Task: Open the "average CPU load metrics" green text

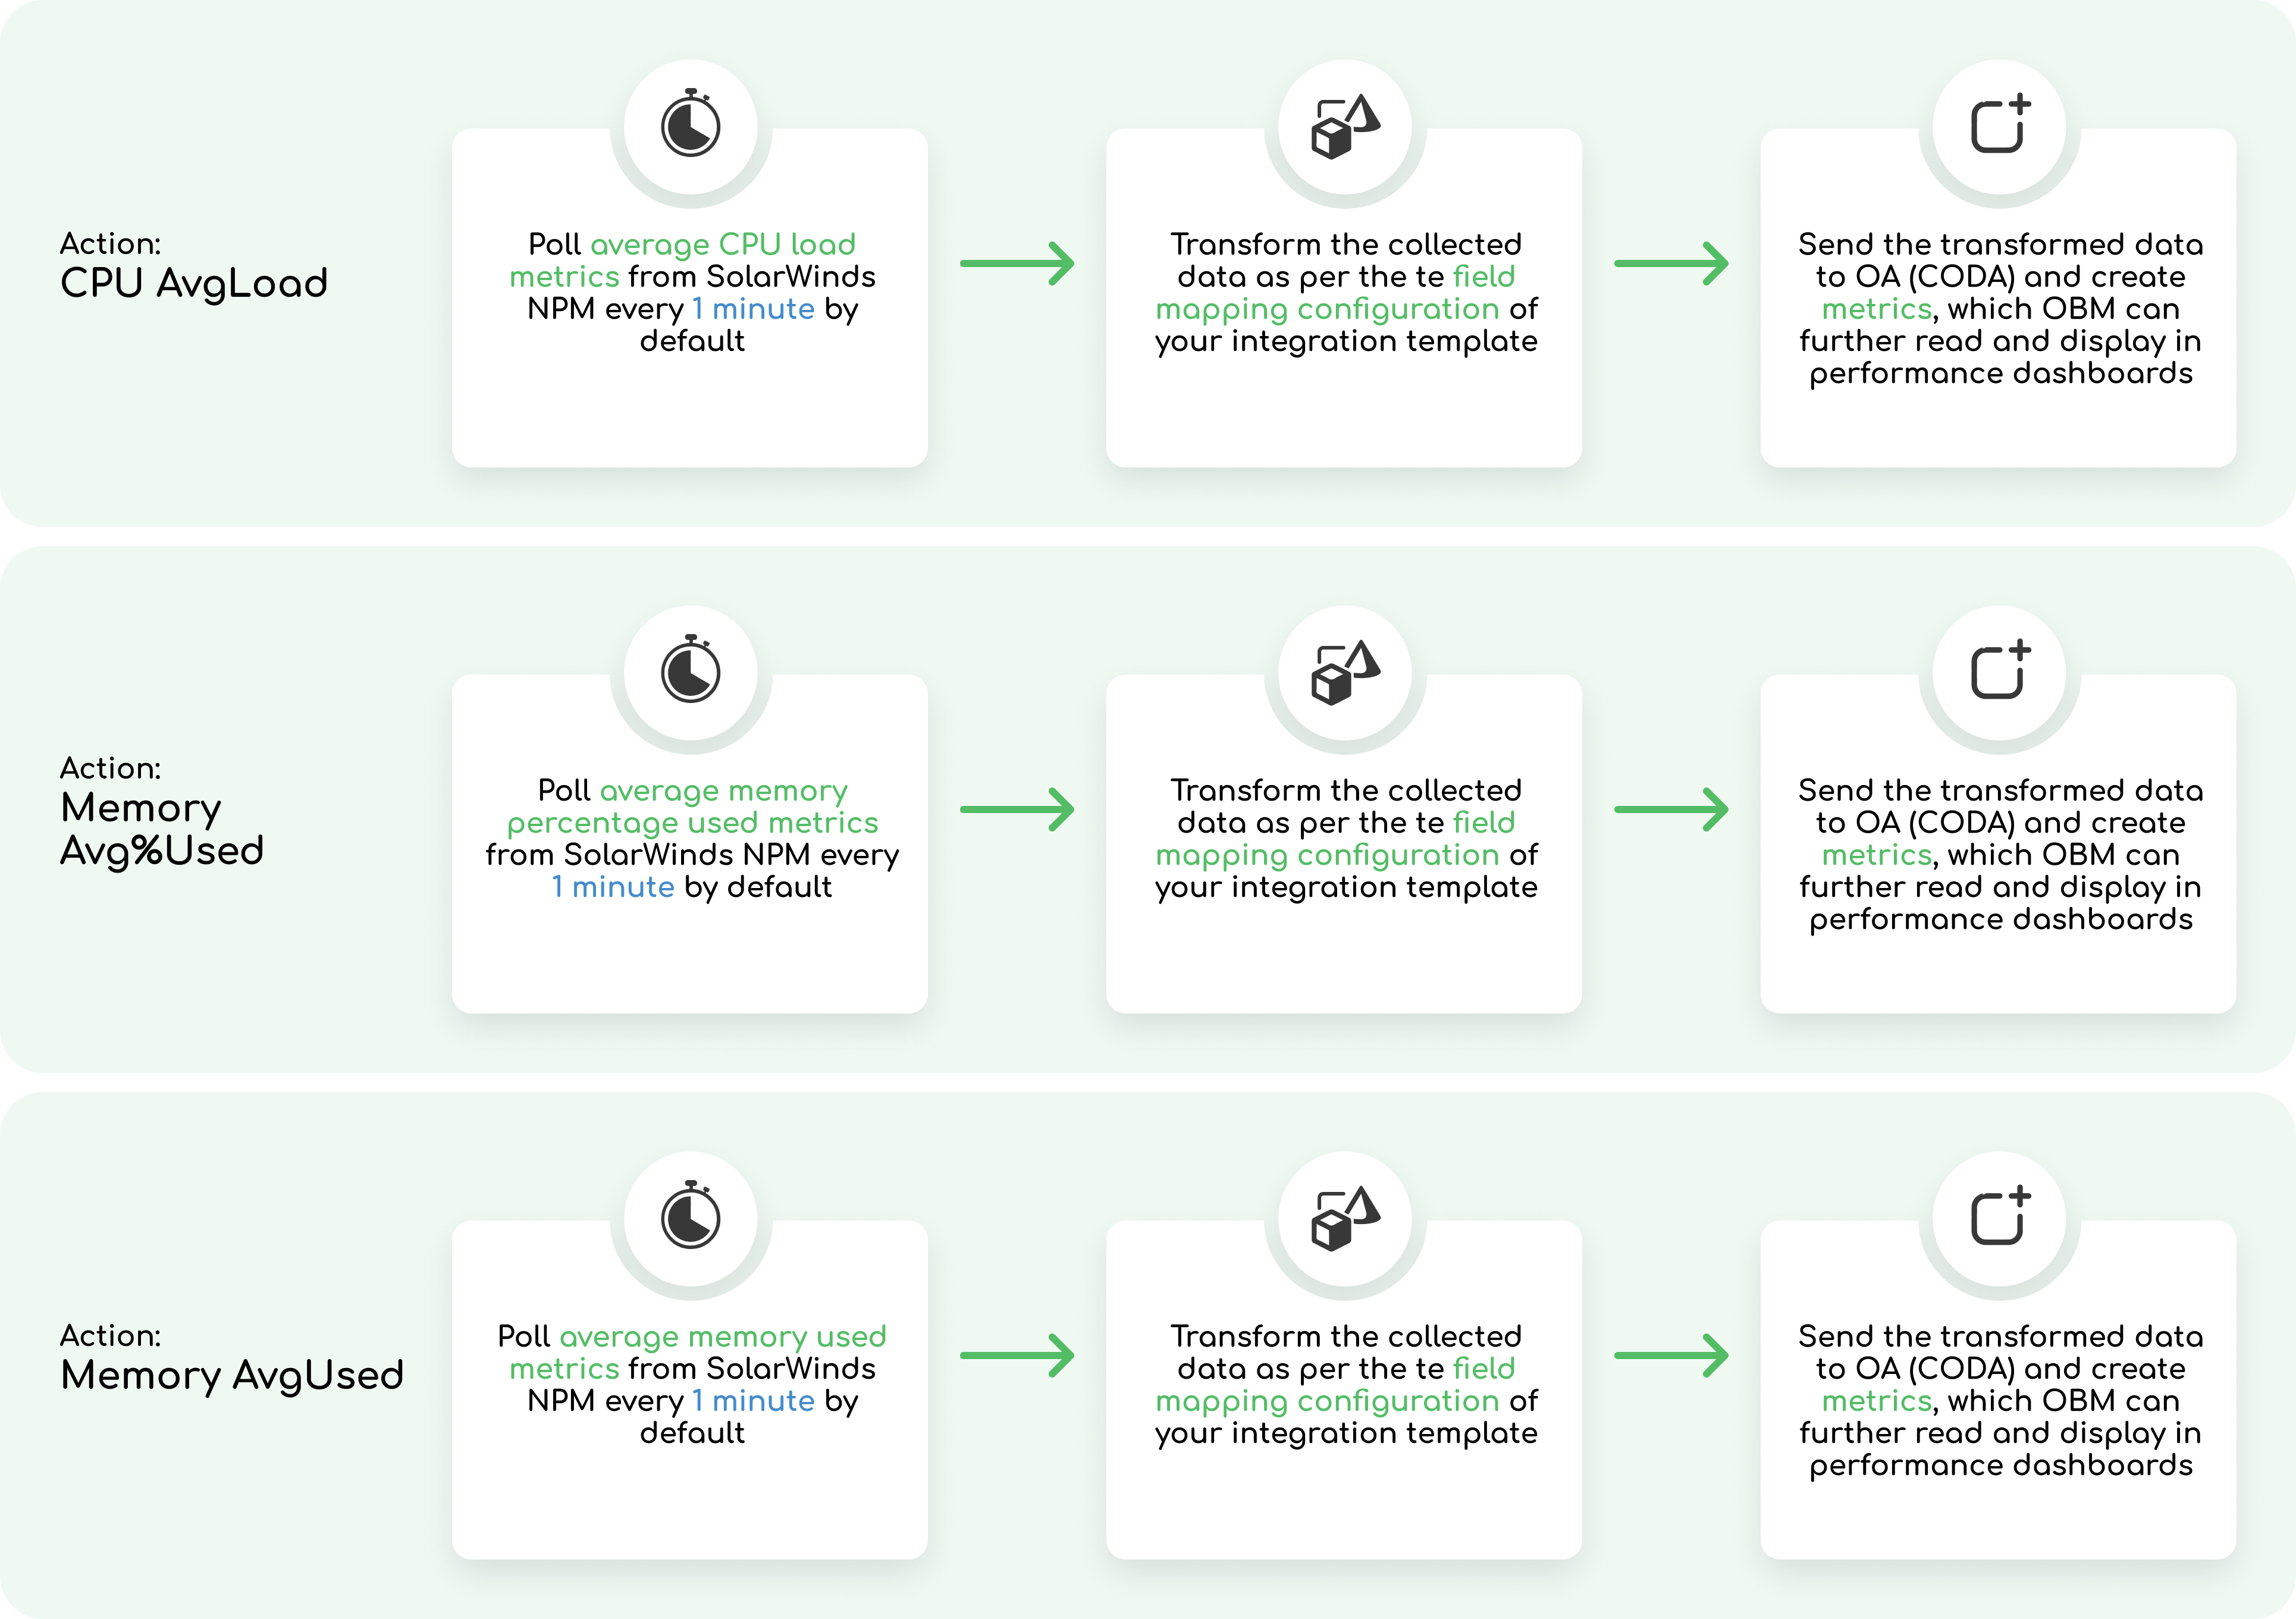Action: tap(722, 245)
